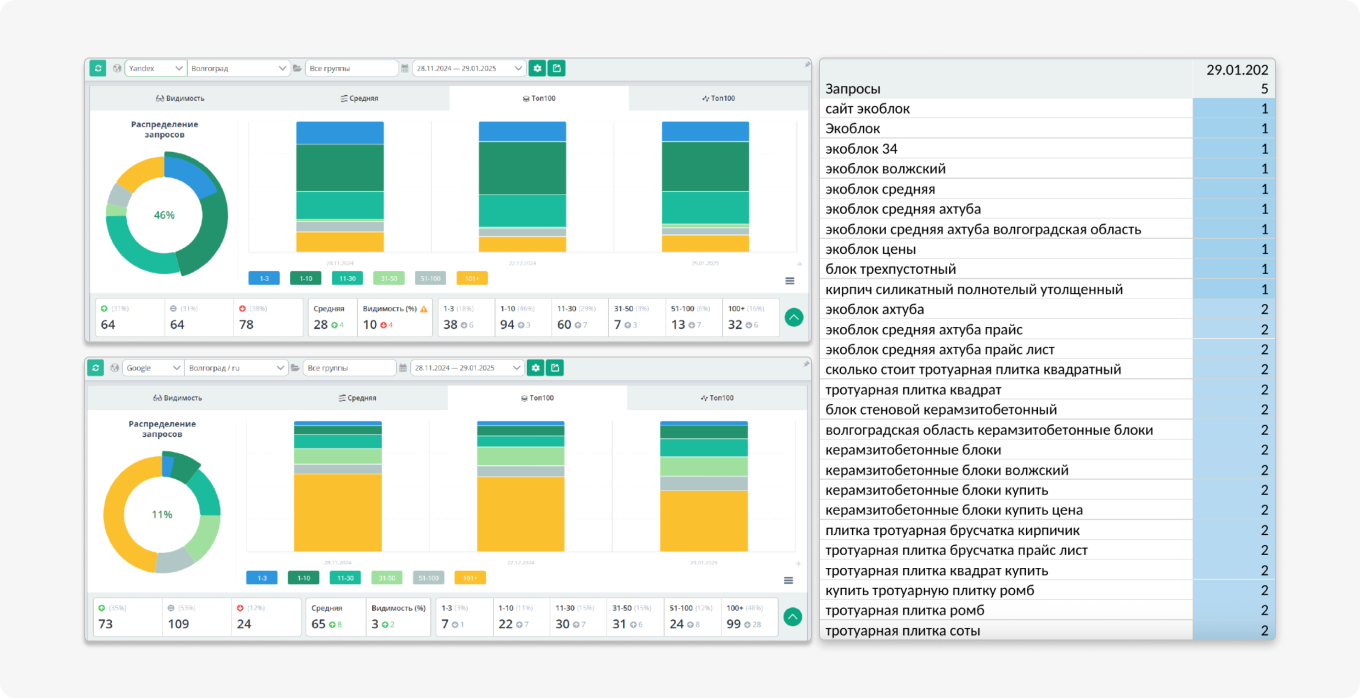This screenshot has width=1360, height=698.
Task: Click the refresh icon in the Google panel
Action: tap(96, 368)
